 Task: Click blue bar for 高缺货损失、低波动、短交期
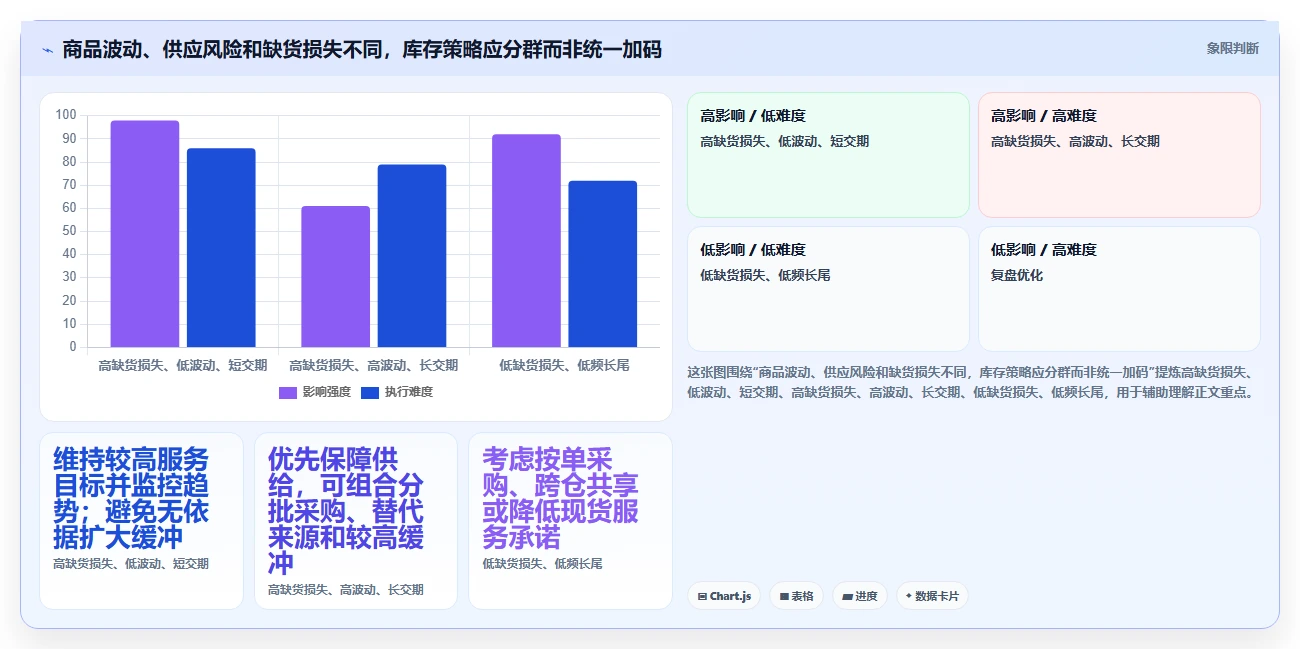click(x=221, y=248)
